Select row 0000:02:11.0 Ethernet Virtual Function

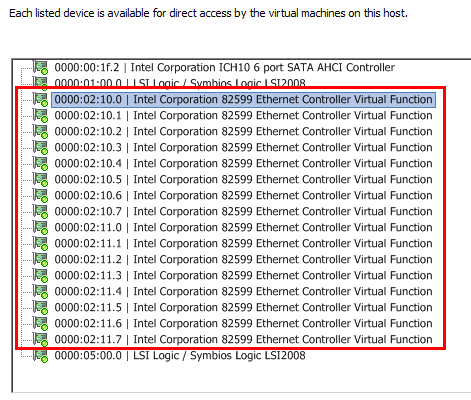click(x=243, y=227)
